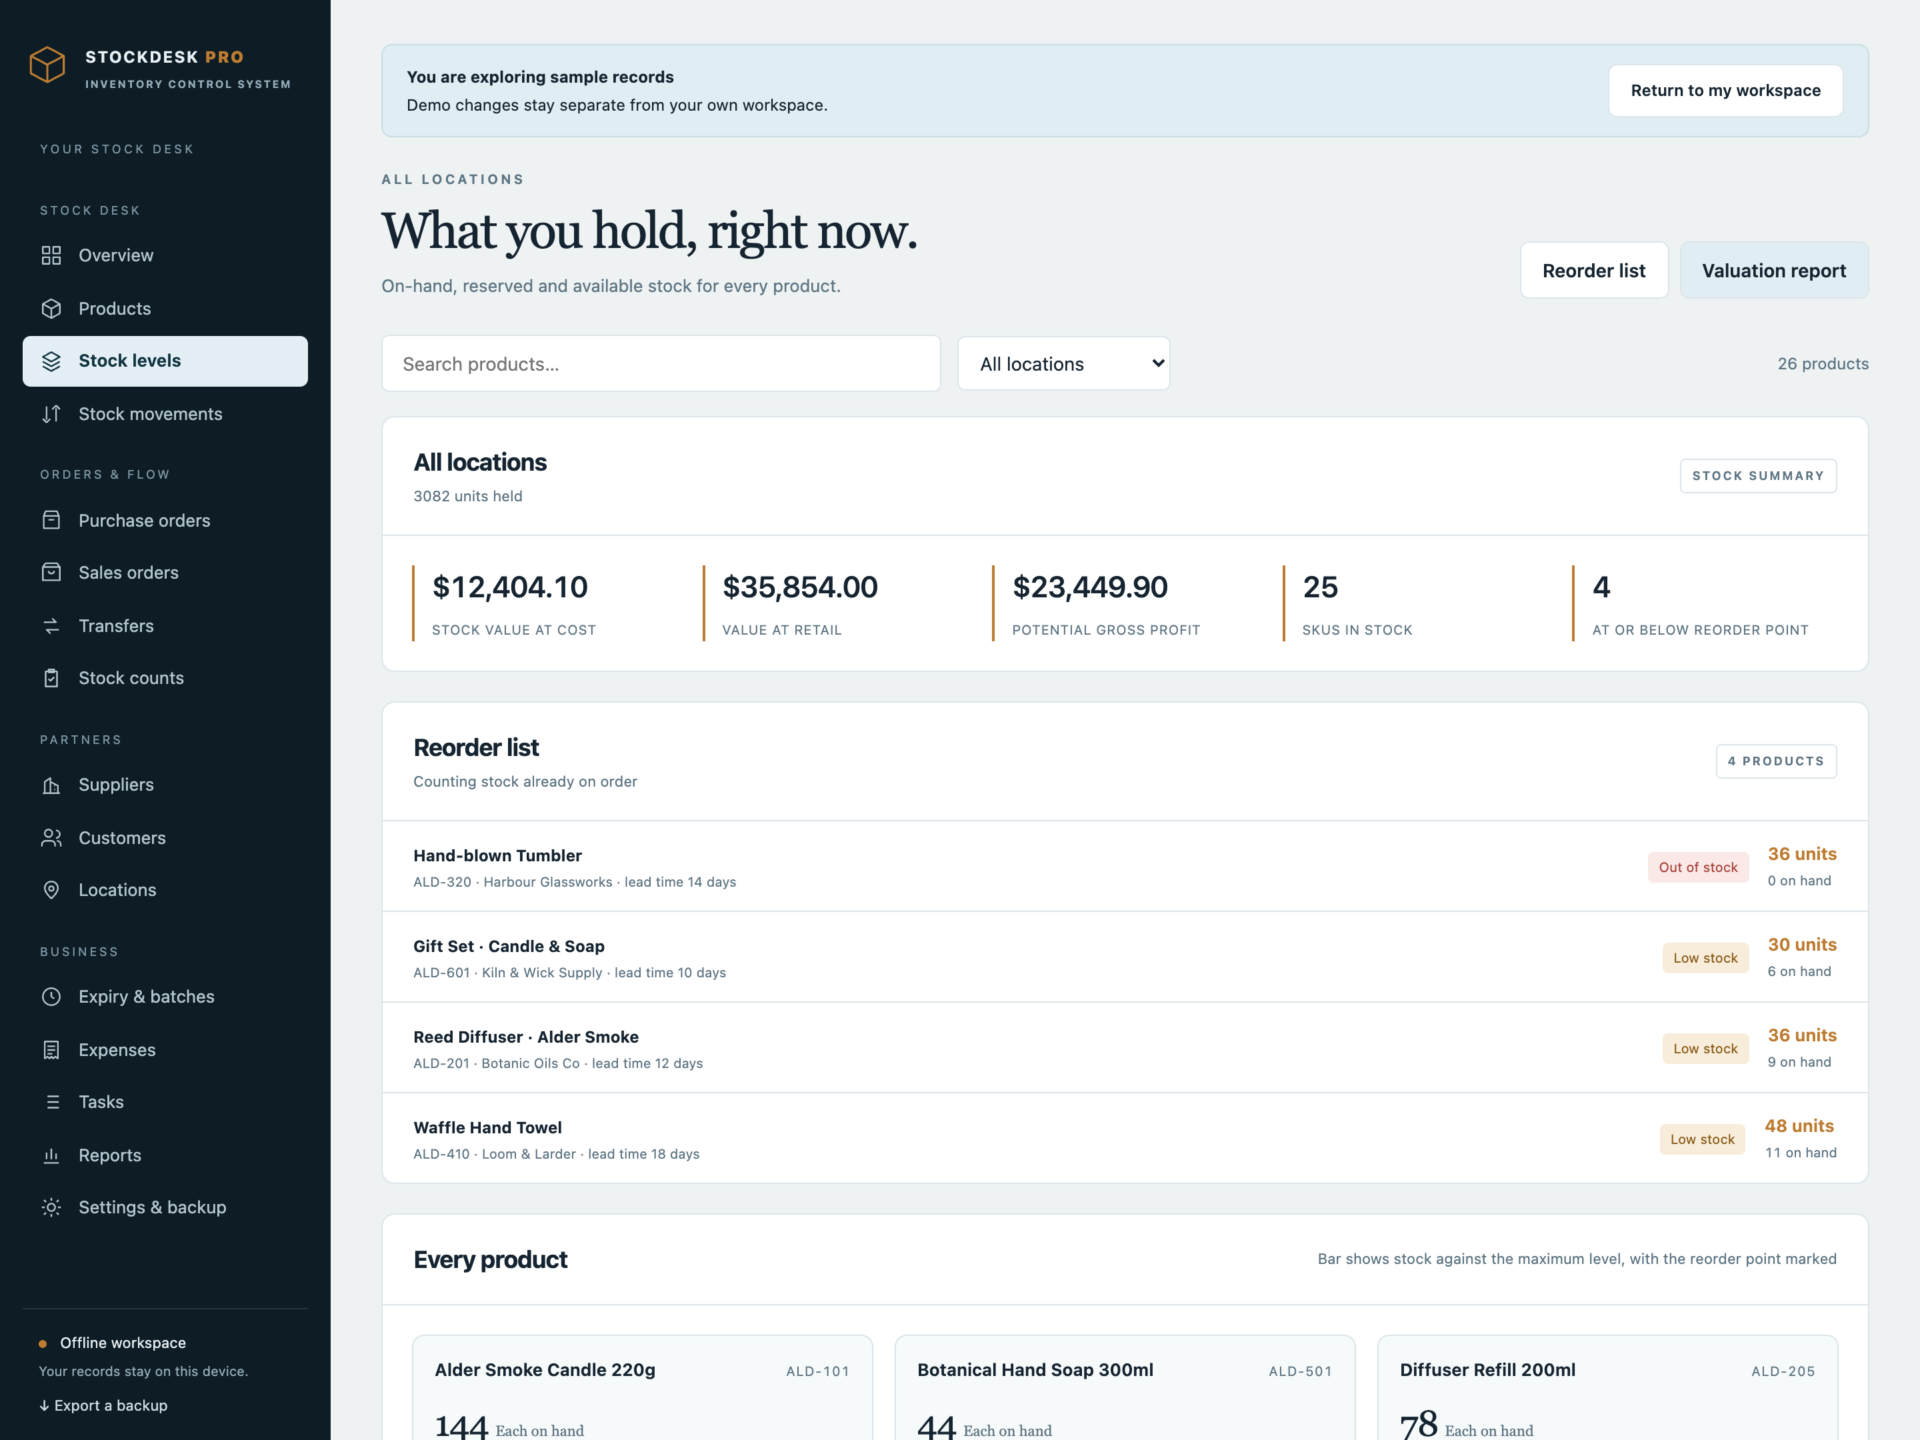Image resolution: width=1920 pixels, height=1440 pixels.
Task: Click Return to my workspace button
Action: coord(1725,90)
